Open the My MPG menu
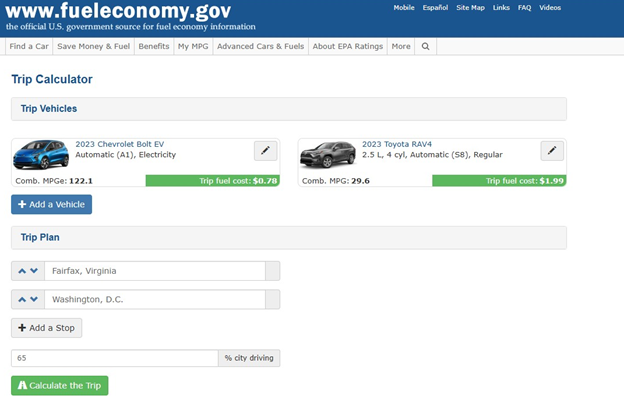Image resolution: width=624 pixels, height=399 pixels. (193, 47)
